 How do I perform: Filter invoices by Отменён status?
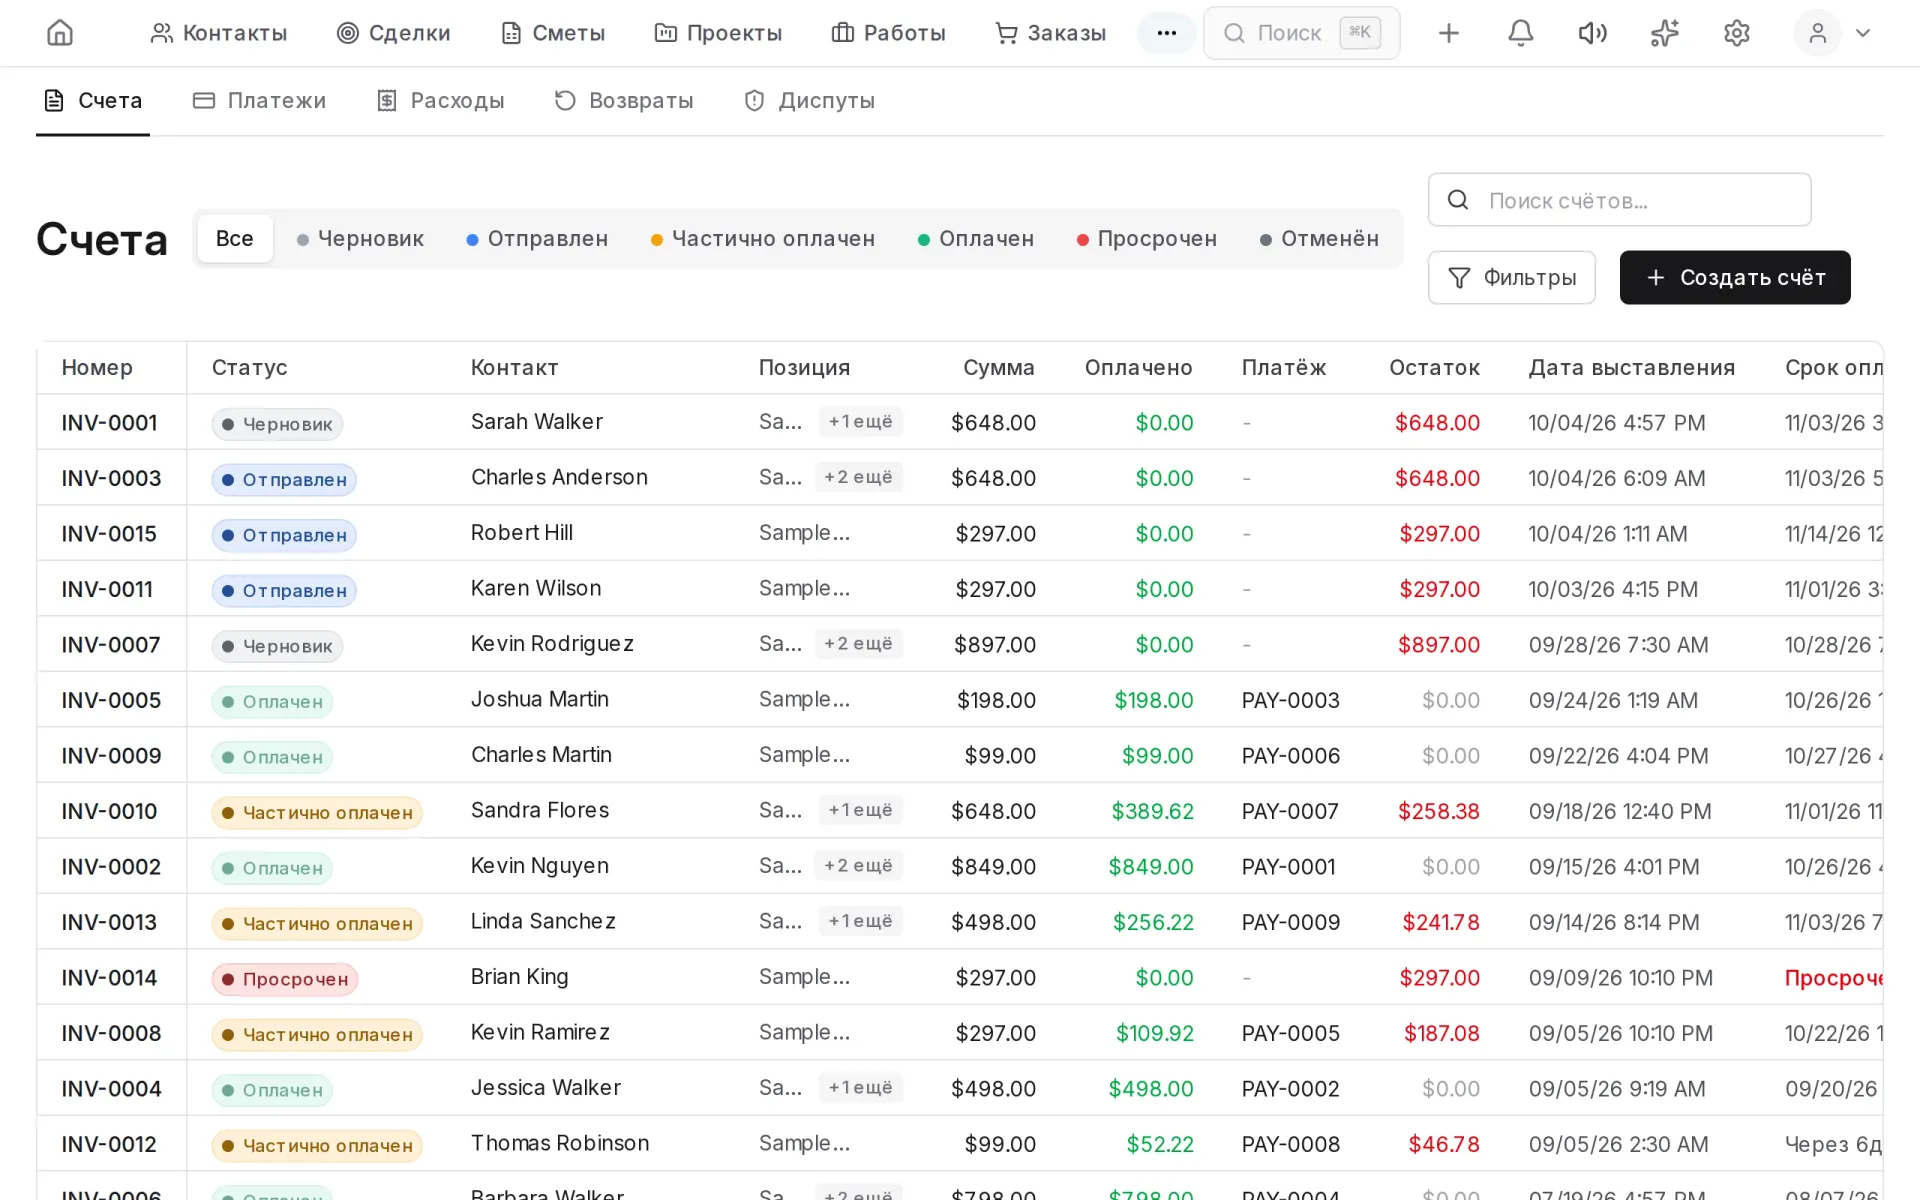pos(1319,239)
